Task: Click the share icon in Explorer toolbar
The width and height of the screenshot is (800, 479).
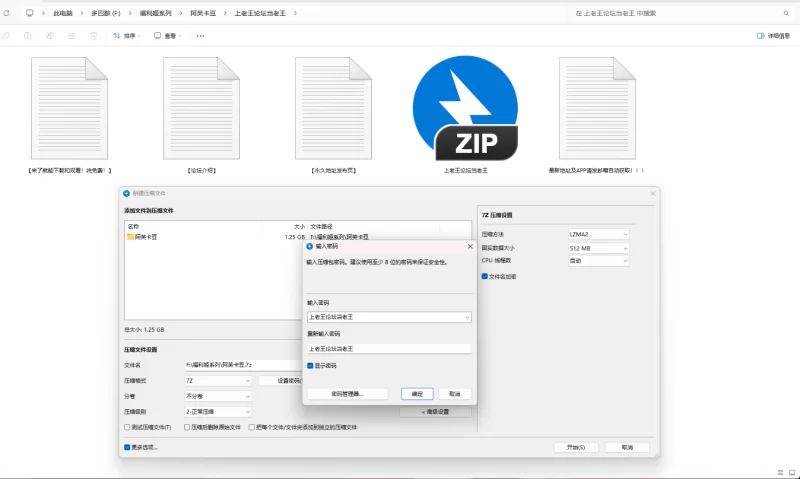Action: (71, 36)
